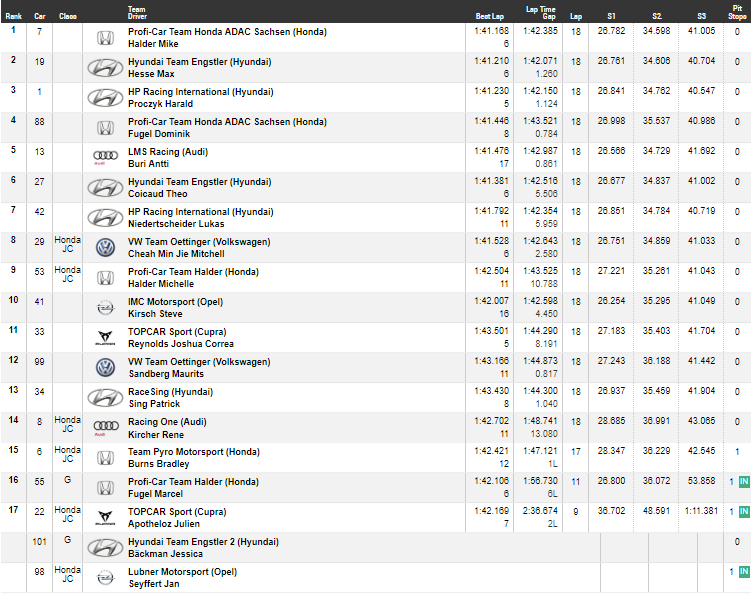The height and width of the screenshot is (597, 753).
Task: Click car number 101
Action: tap(39, 542)
